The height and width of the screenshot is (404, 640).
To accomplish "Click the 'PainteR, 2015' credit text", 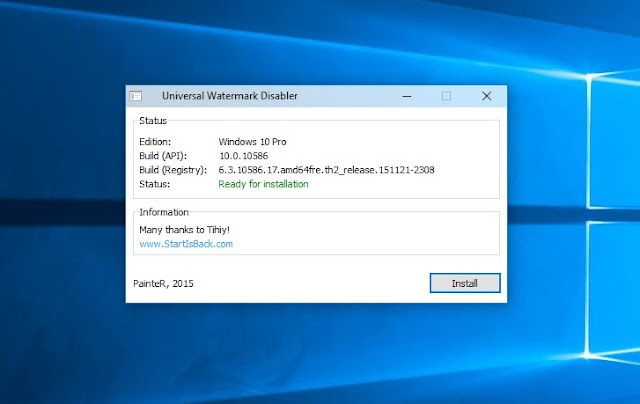I will [x=163, y=284].
